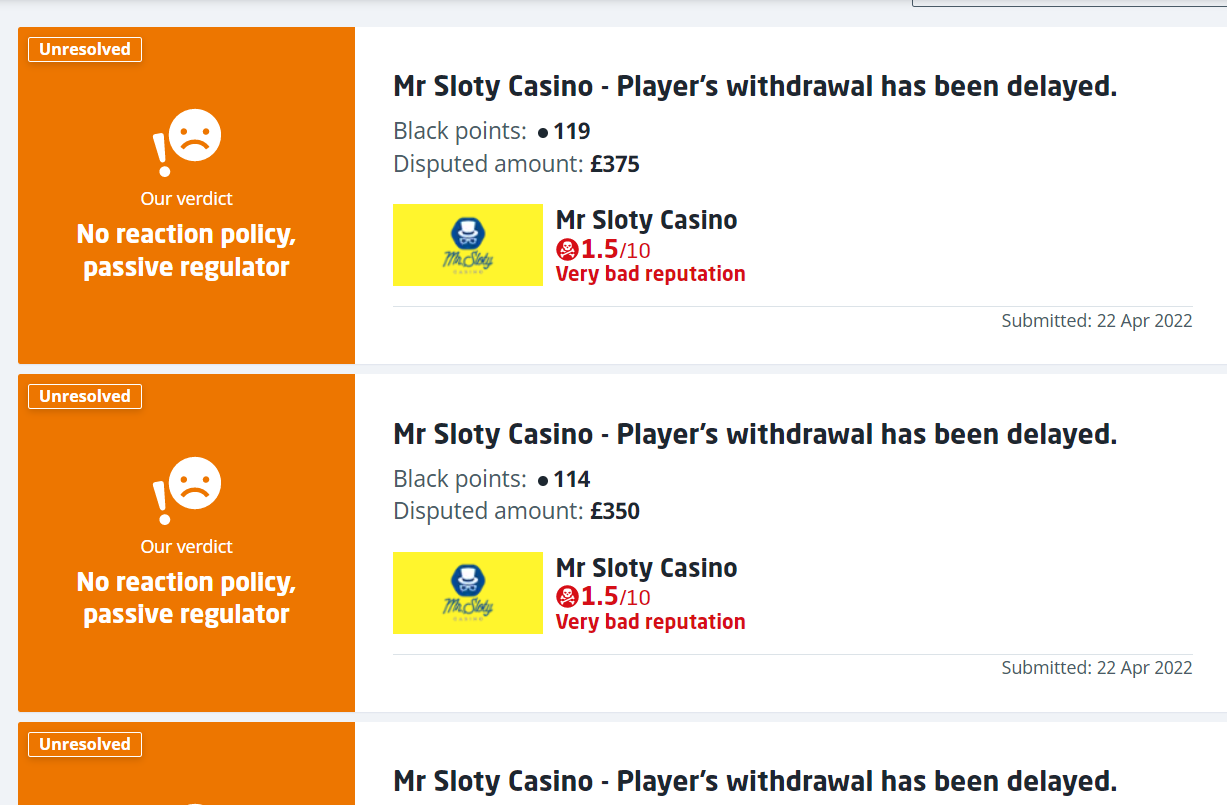Open the Mr Sloty logo in the £375 complaint

468,245
